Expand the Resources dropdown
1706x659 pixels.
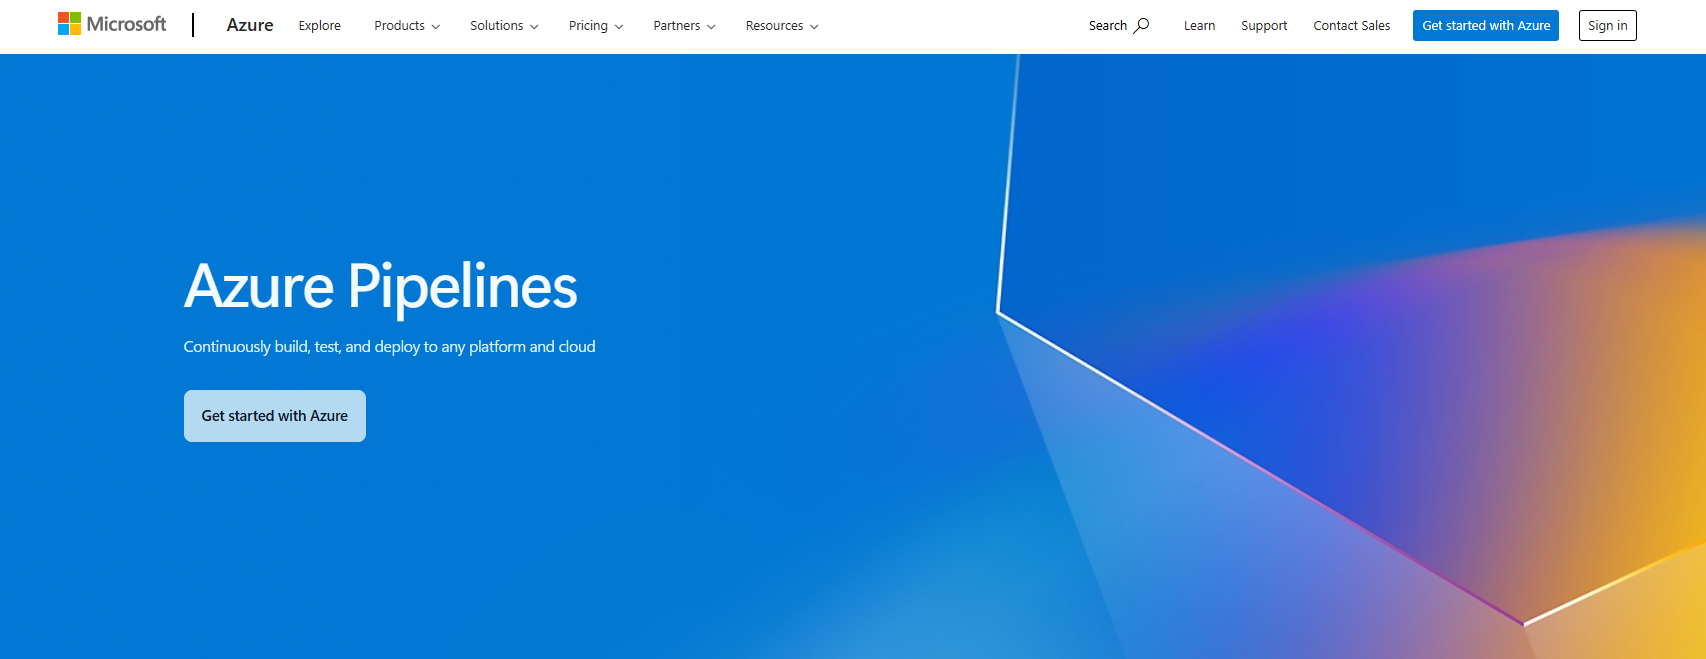pos(782,26)
